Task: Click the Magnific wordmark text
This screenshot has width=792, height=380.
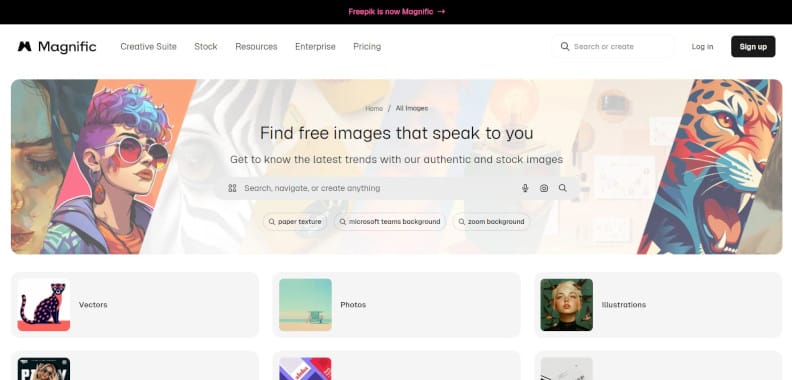Action: point(67,46)
